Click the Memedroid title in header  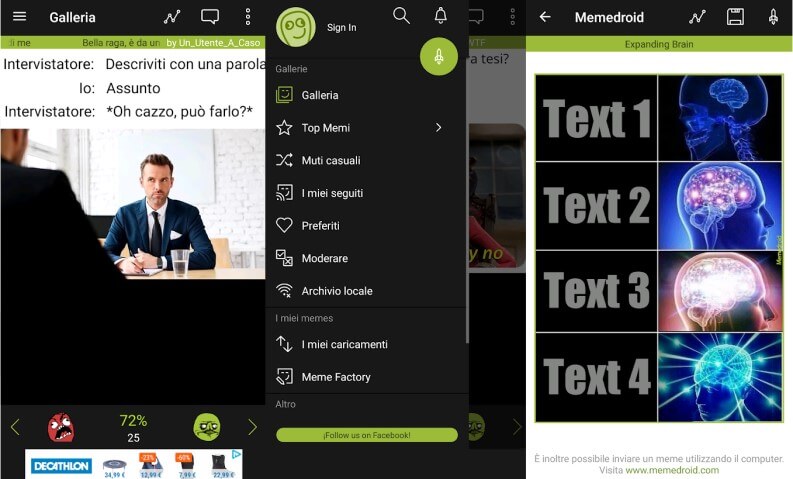click(x=609, y=17)
